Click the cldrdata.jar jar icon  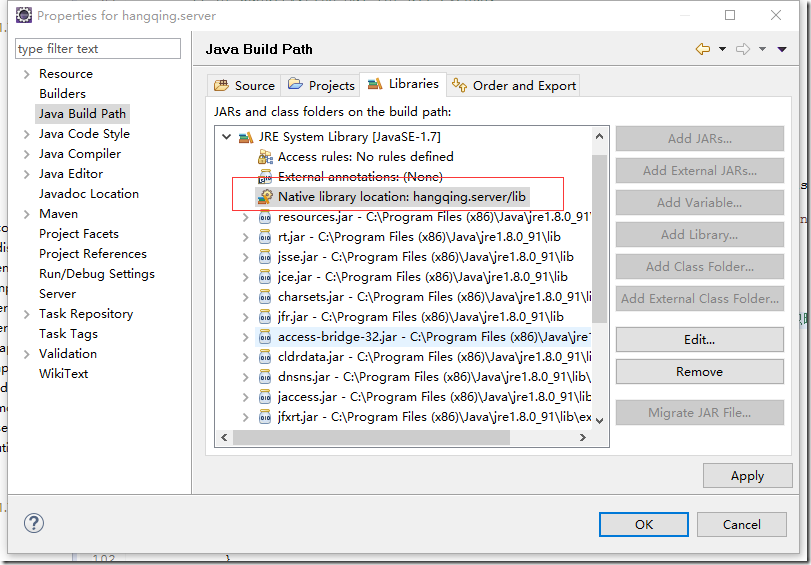point(265,357)
